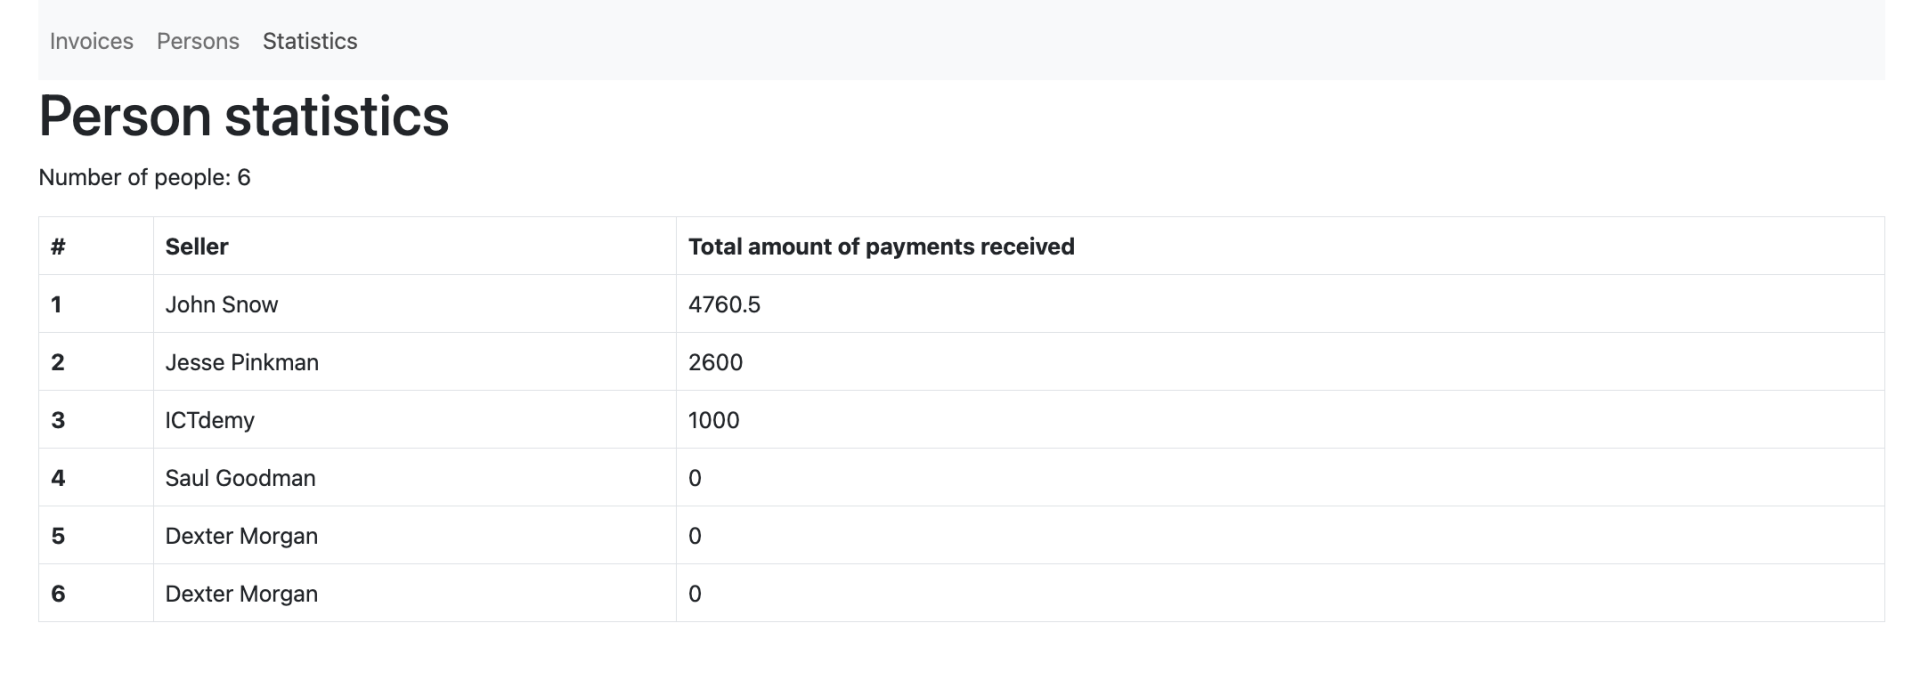
Task: Click Total amount of payments received header
Action: coord(881,247)
